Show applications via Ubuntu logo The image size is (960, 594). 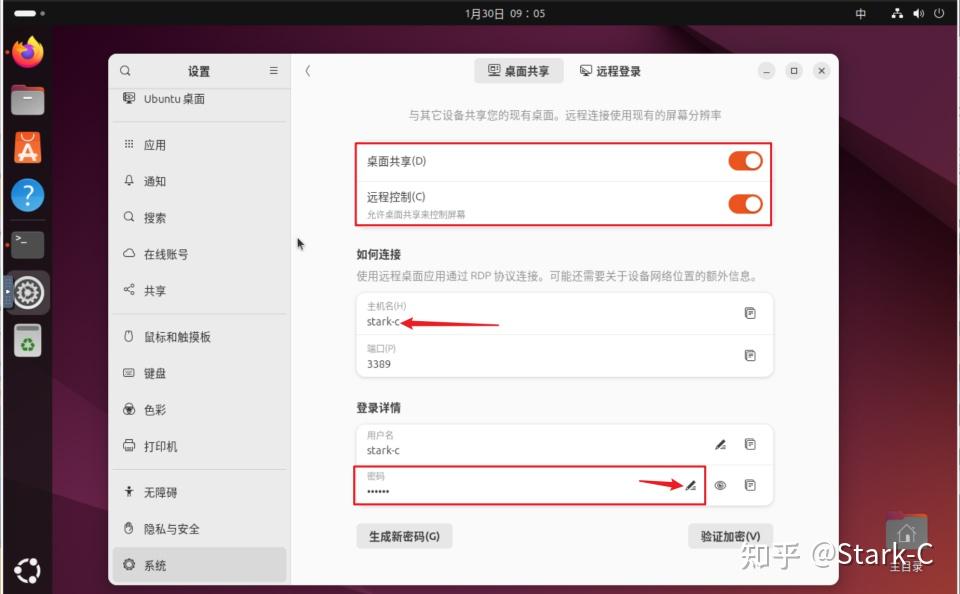coord(28,570)
